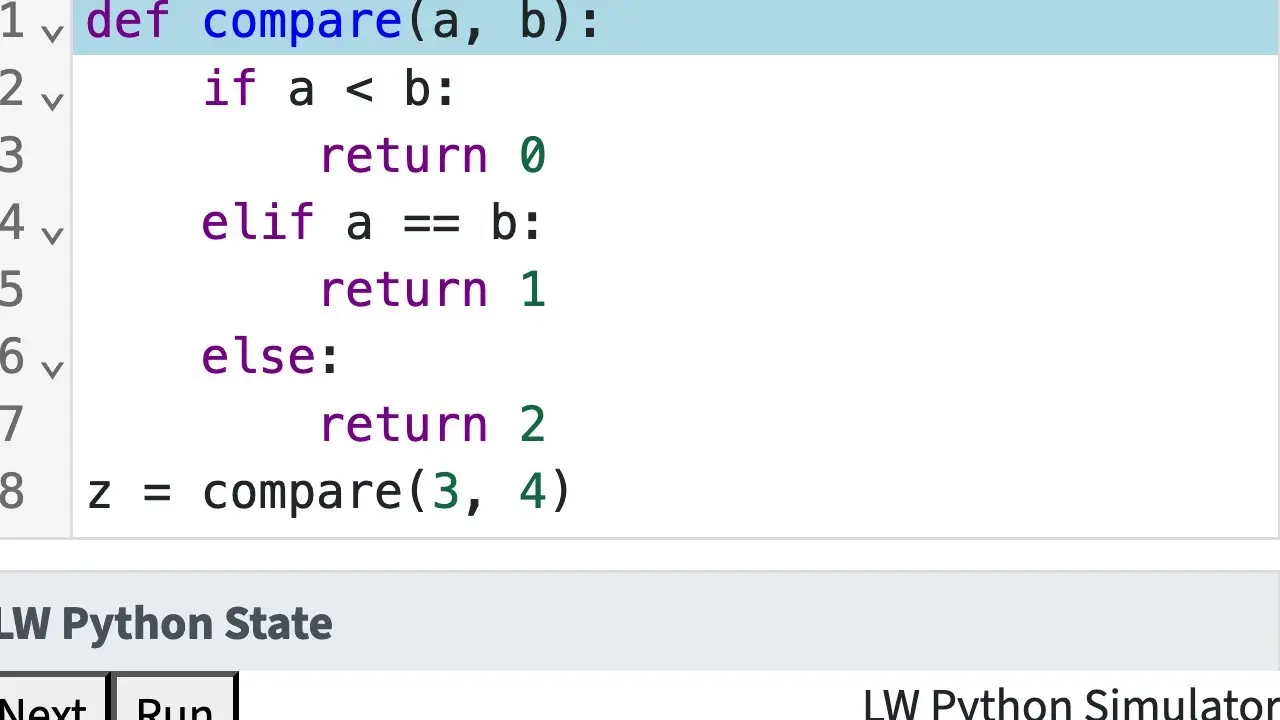Click line number 5 in the gutter
This screenshot has height=720, width=1280.
click(x=12, y=290)
